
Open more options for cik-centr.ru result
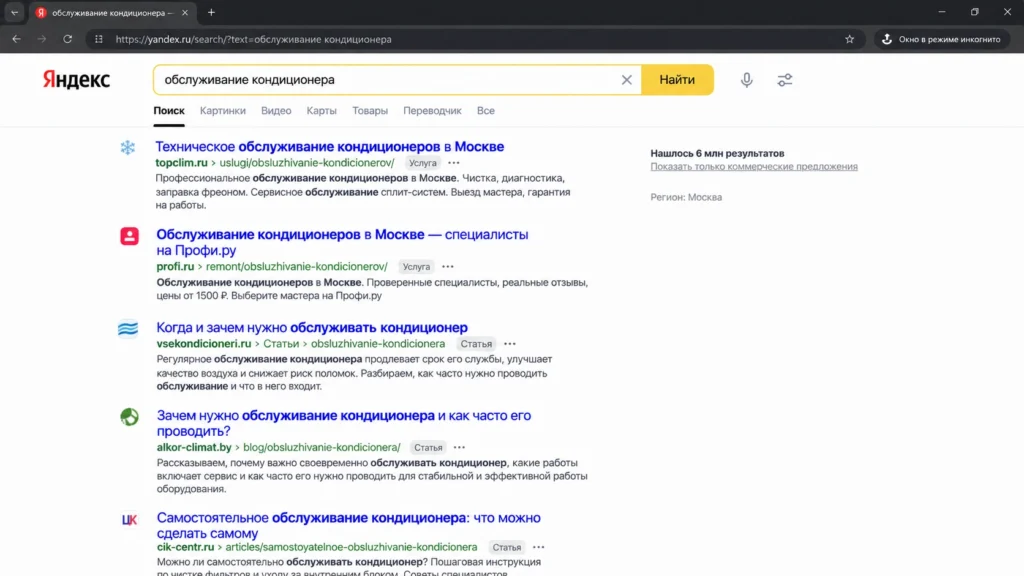coord(538,547)
